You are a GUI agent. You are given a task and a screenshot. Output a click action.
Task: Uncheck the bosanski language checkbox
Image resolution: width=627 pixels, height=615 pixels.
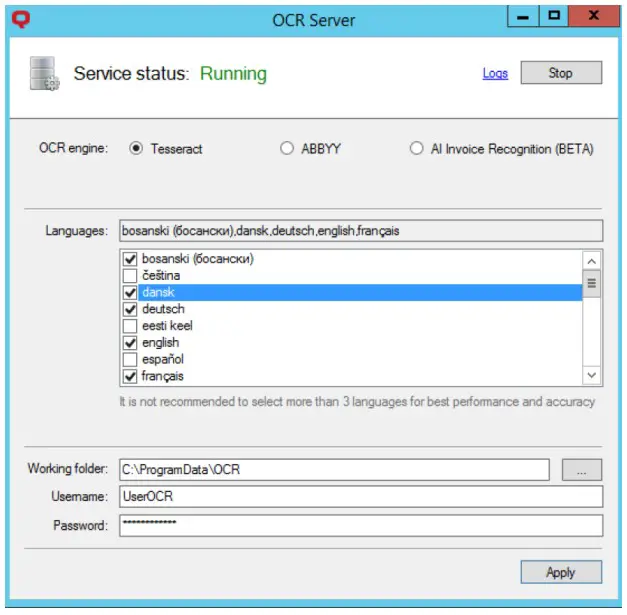(x=130, y=259)
